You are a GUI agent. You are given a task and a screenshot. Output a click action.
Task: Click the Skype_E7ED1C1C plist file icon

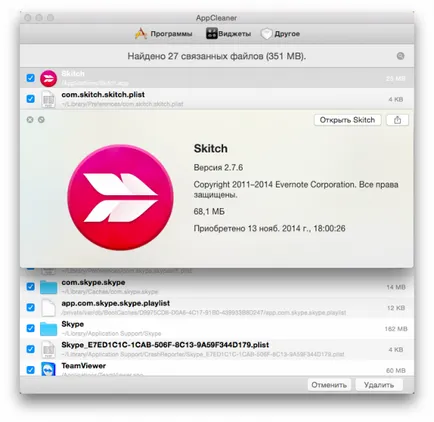pos(48,349)
